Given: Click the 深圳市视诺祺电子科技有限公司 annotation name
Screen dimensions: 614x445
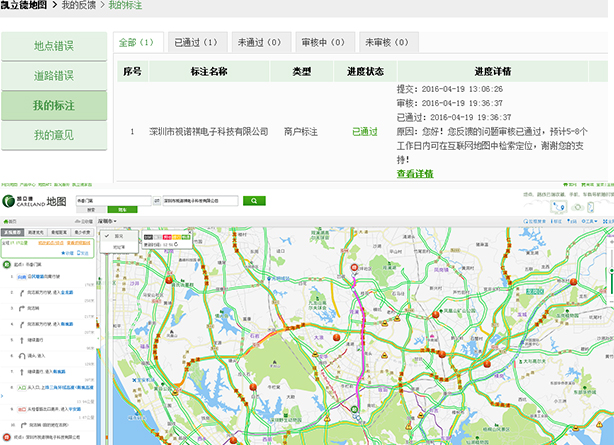Looking at the screenshot, I should (x=209, y=132).
